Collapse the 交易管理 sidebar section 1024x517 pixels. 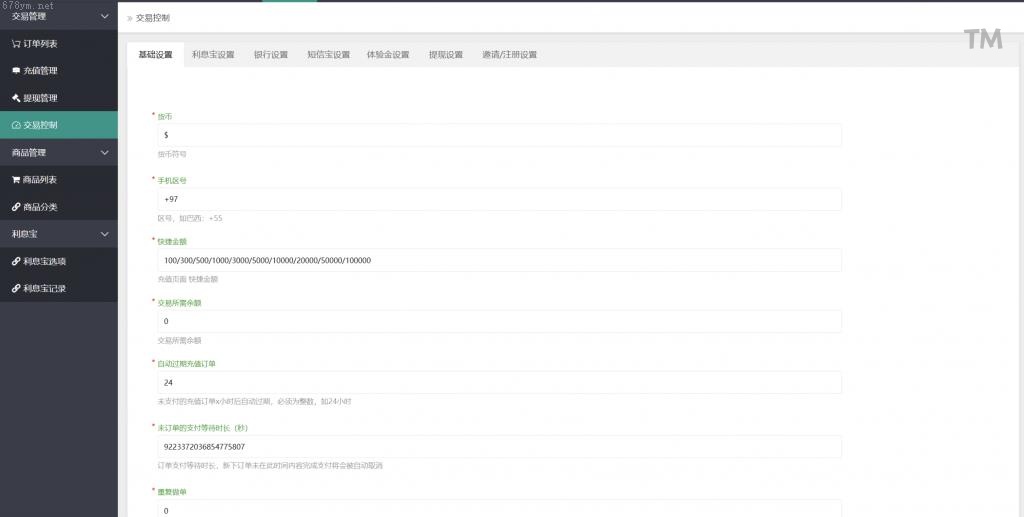[x=105, y=16]
